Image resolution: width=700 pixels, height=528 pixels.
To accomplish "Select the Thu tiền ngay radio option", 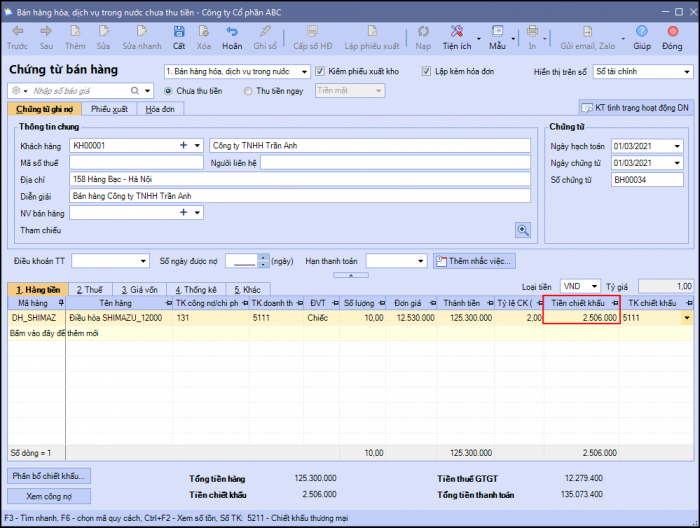I will point(247,90).
